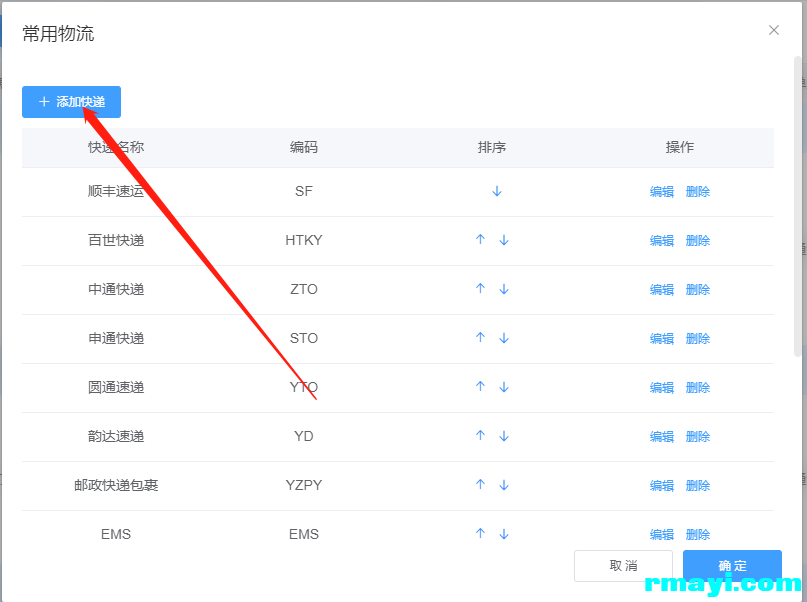807x602 pixels.
Task: Click the 编码 column header
Action: (x=304, y=147)
